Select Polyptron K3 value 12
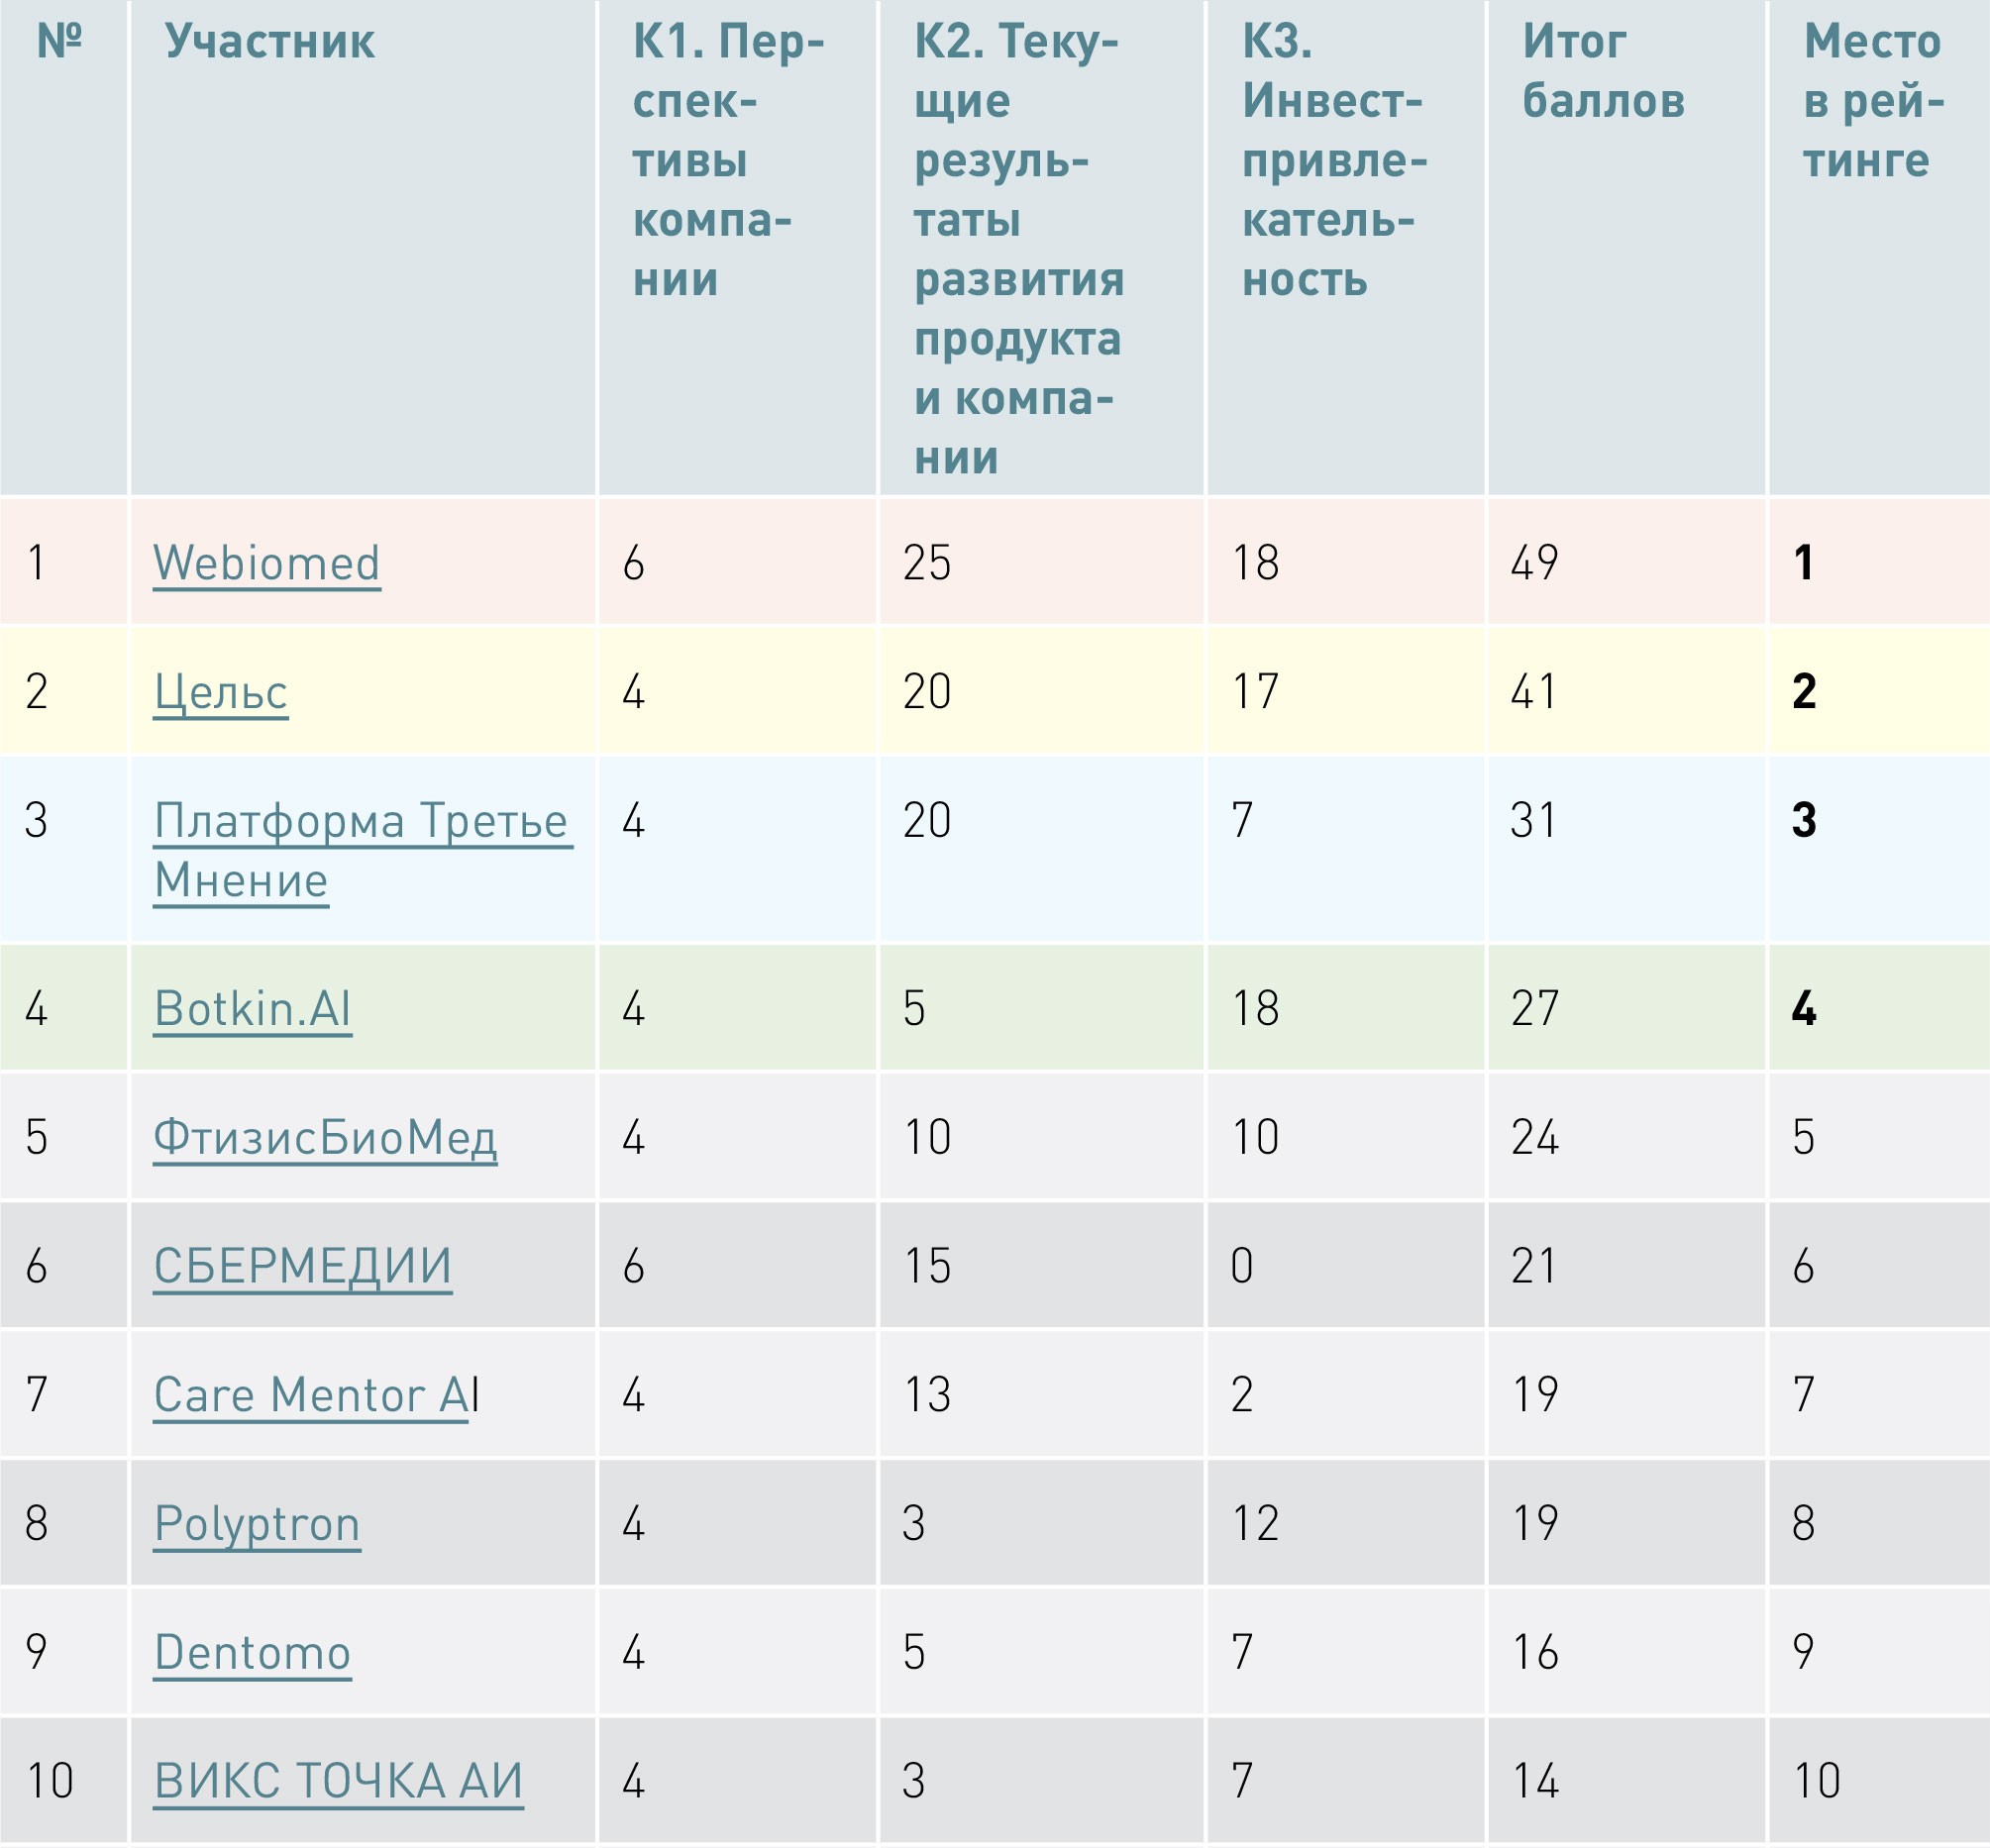1990x1848 pixels. point(1255,1524)
